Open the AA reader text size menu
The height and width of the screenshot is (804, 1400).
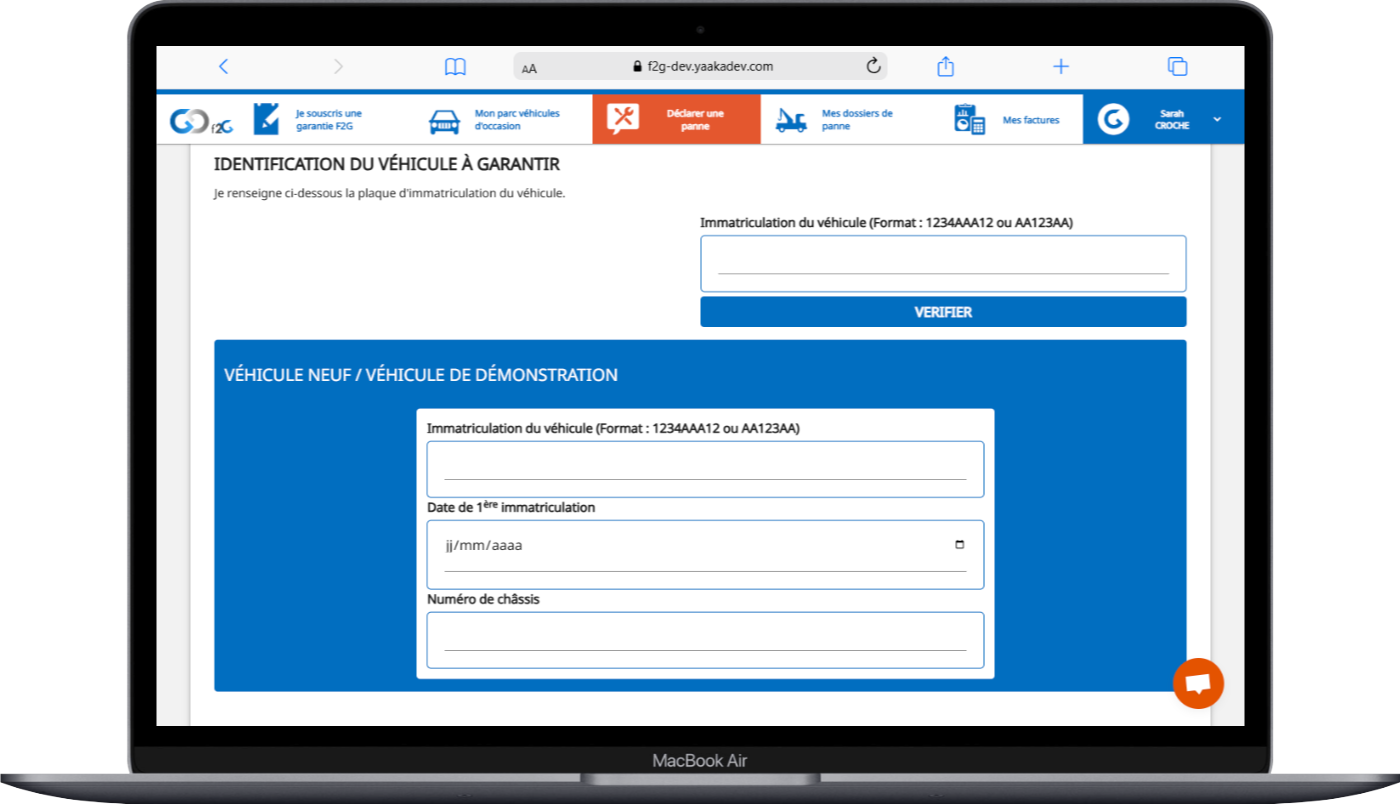click(x=529, y=68)
